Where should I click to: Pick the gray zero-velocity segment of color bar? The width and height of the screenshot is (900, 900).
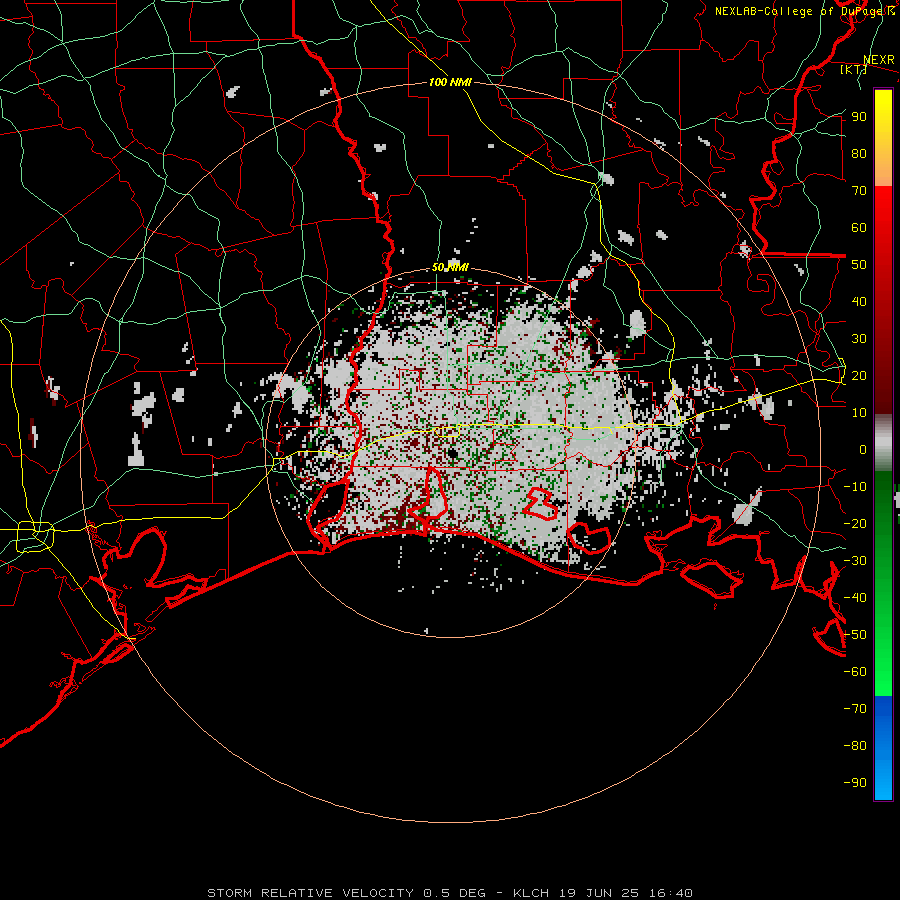coord(883,442)
